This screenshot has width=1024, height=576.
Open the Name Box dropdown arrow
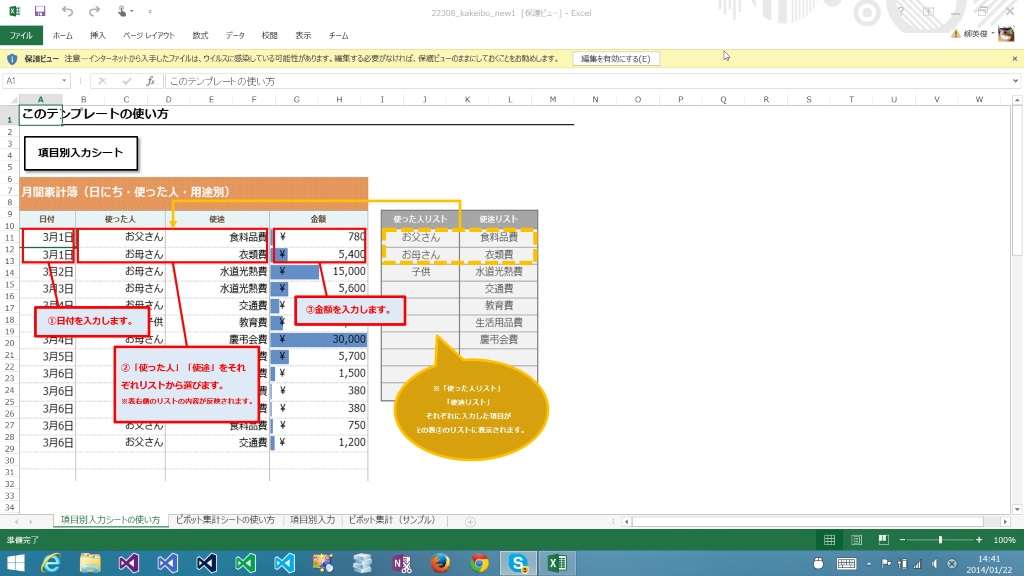pyautogui.click(x=64, y=81)
